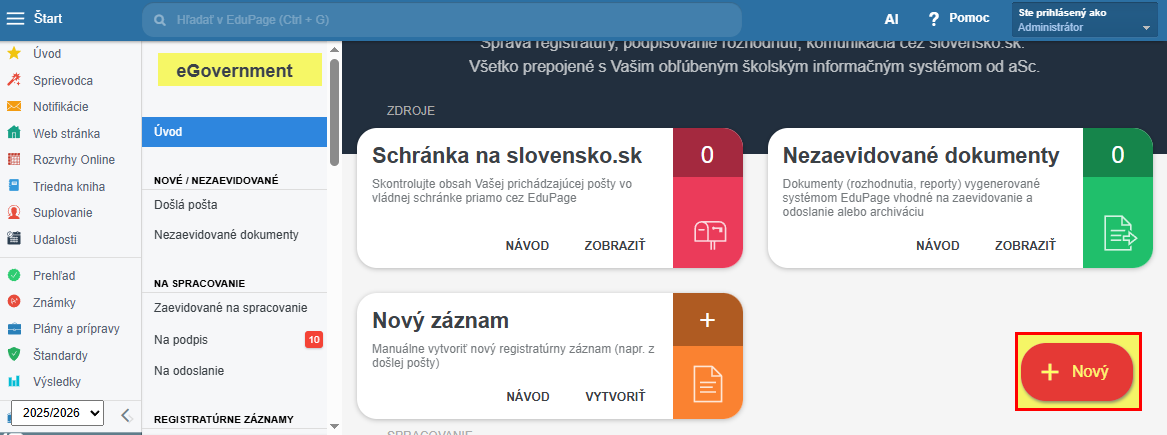Open the AI assistant in top bar
The image size is (1167, 435).
892,19
